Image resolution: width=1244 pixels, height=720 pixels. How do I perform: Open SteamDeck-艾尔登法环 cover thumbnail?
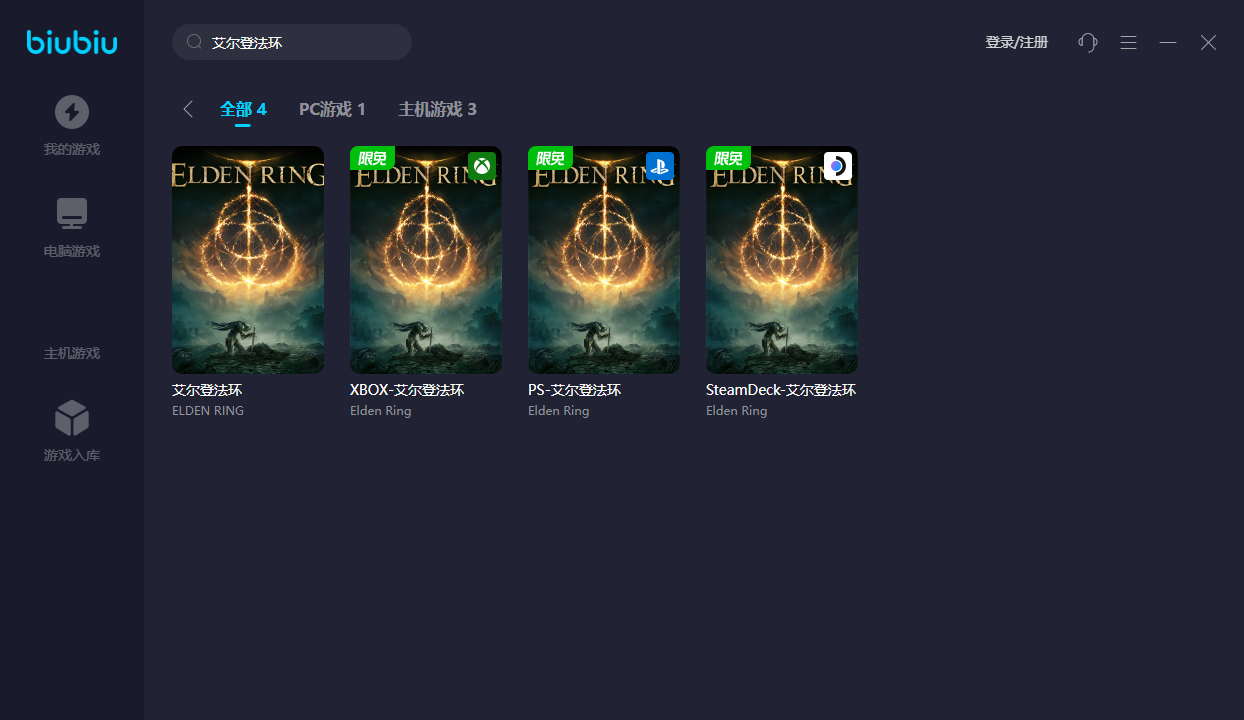click(782, 260)
